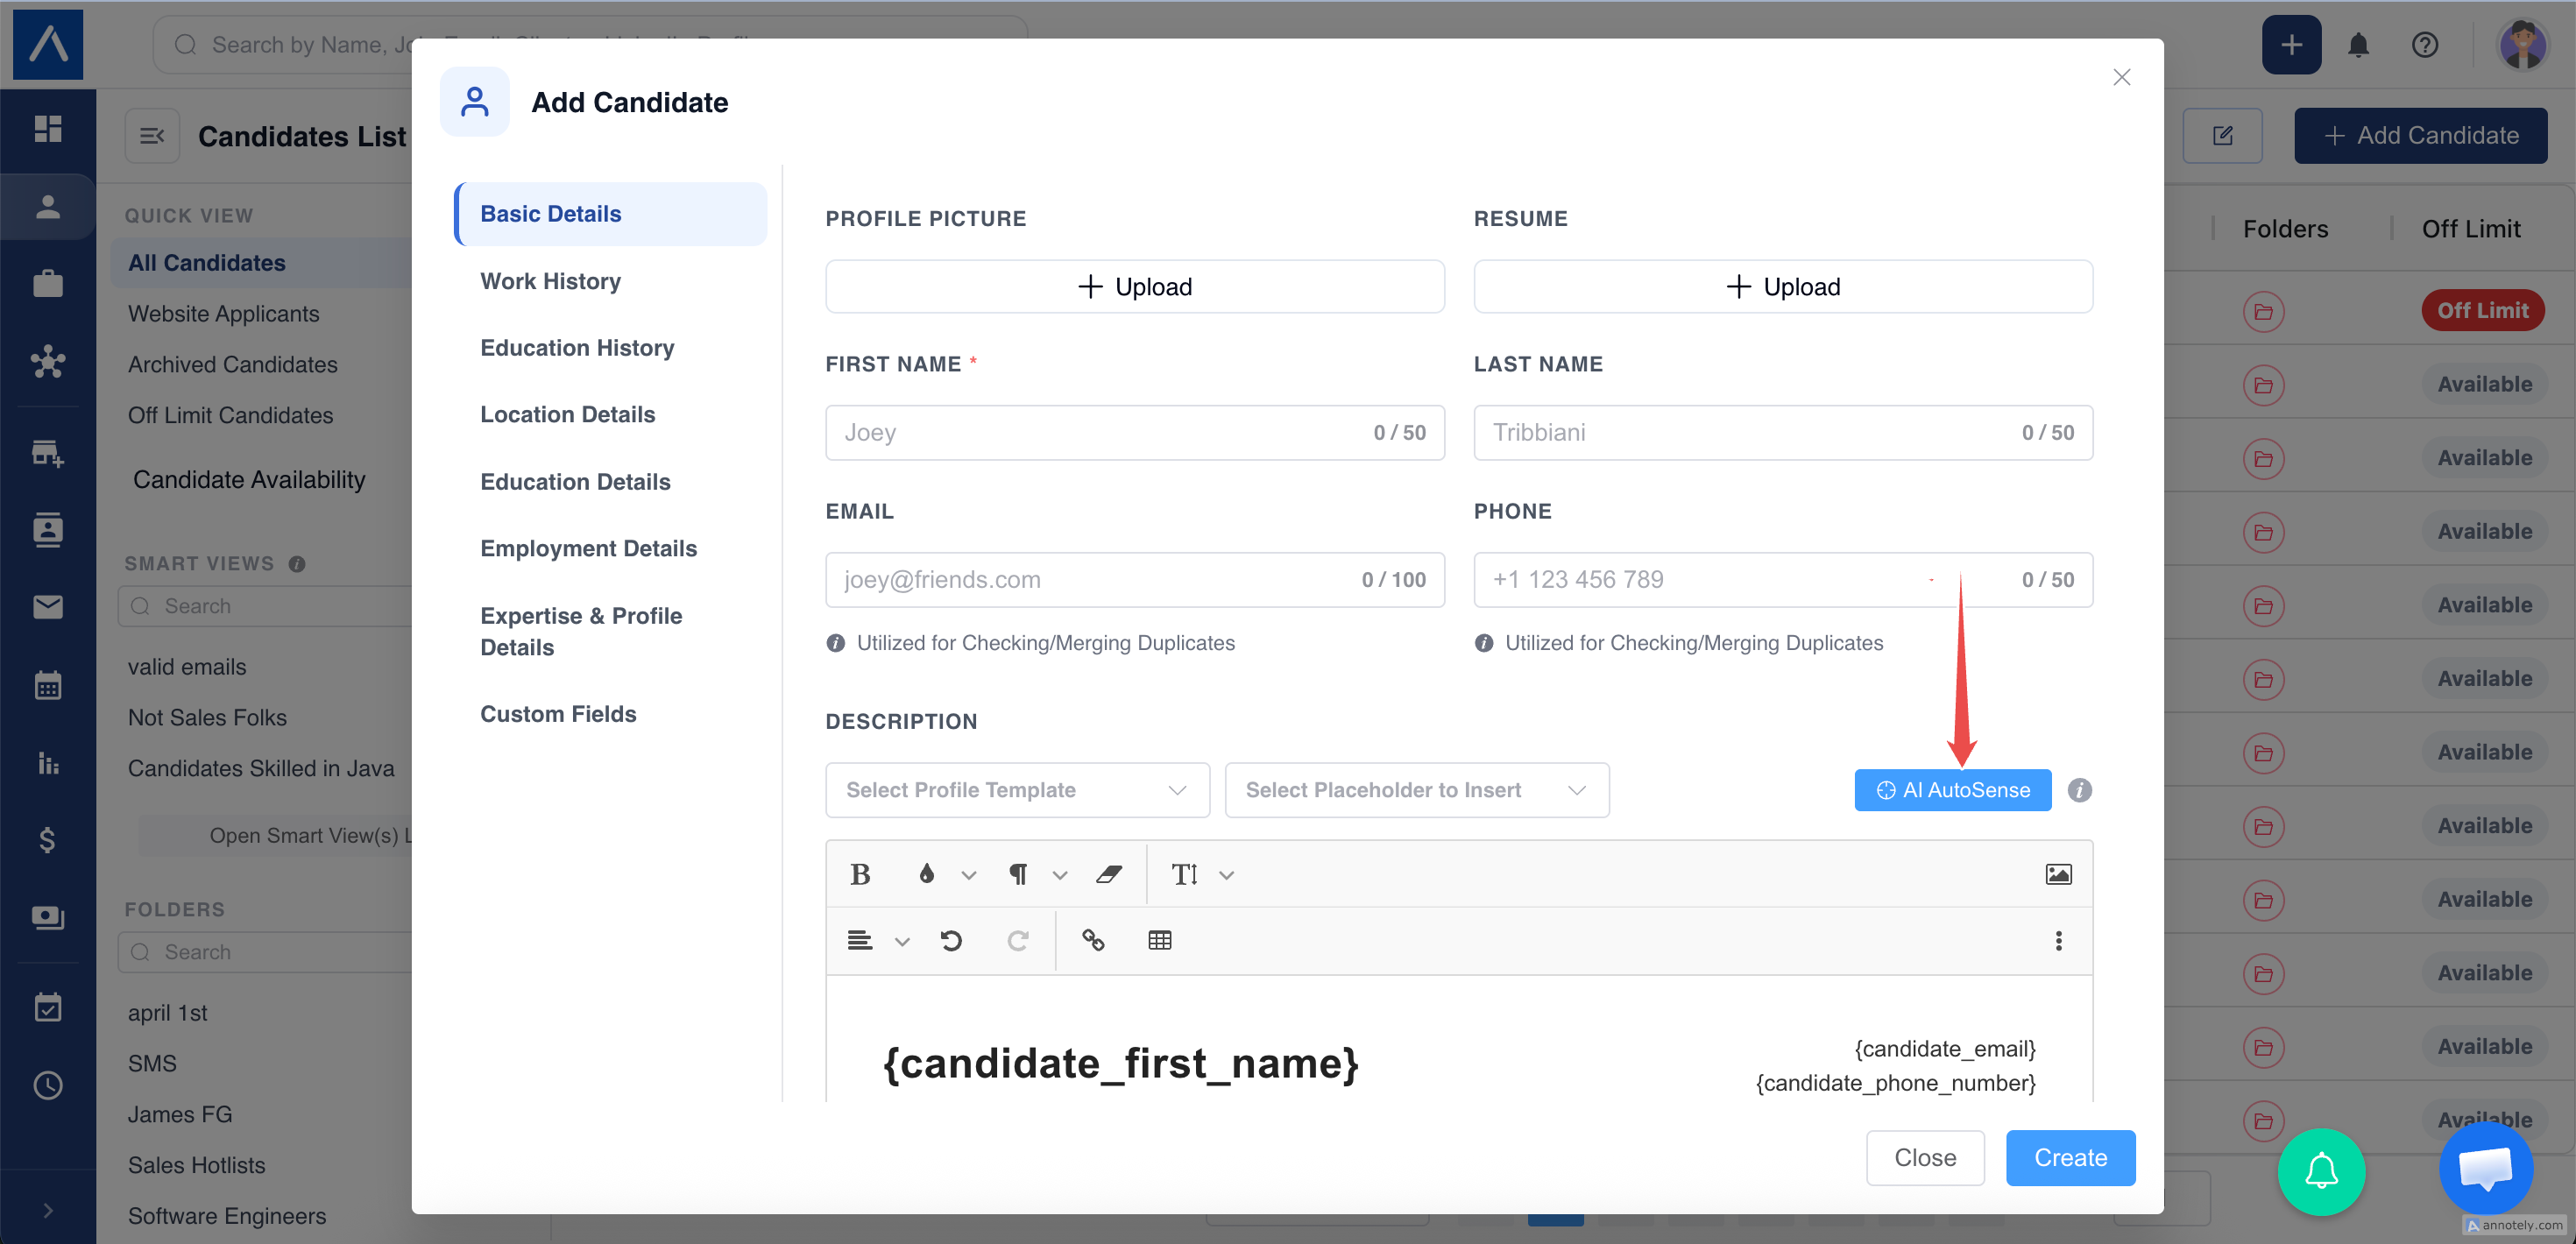
Task: Switch to Work History section
Action: click(550, 281)
